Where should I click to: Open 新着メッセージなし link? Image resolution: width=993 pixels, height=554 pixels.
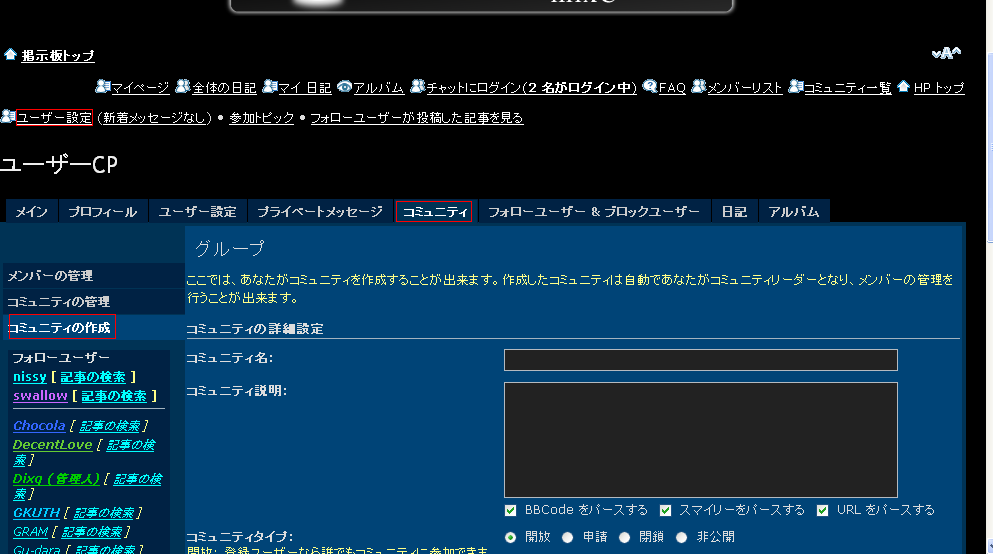click(155, 118)
